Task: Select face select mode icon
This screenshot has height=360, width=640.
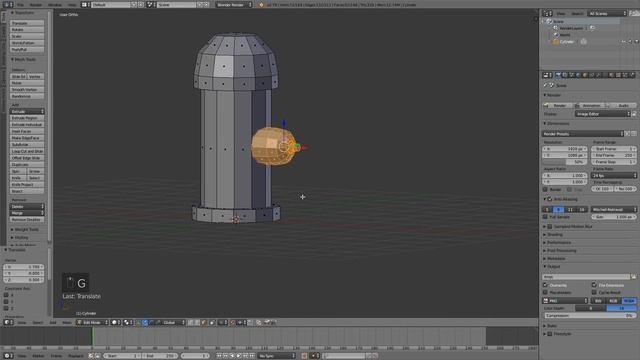Action: click(x=203, y=322)
